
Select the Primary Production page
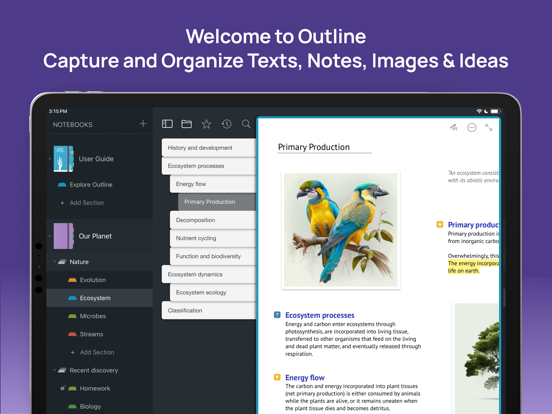[217, 202]
